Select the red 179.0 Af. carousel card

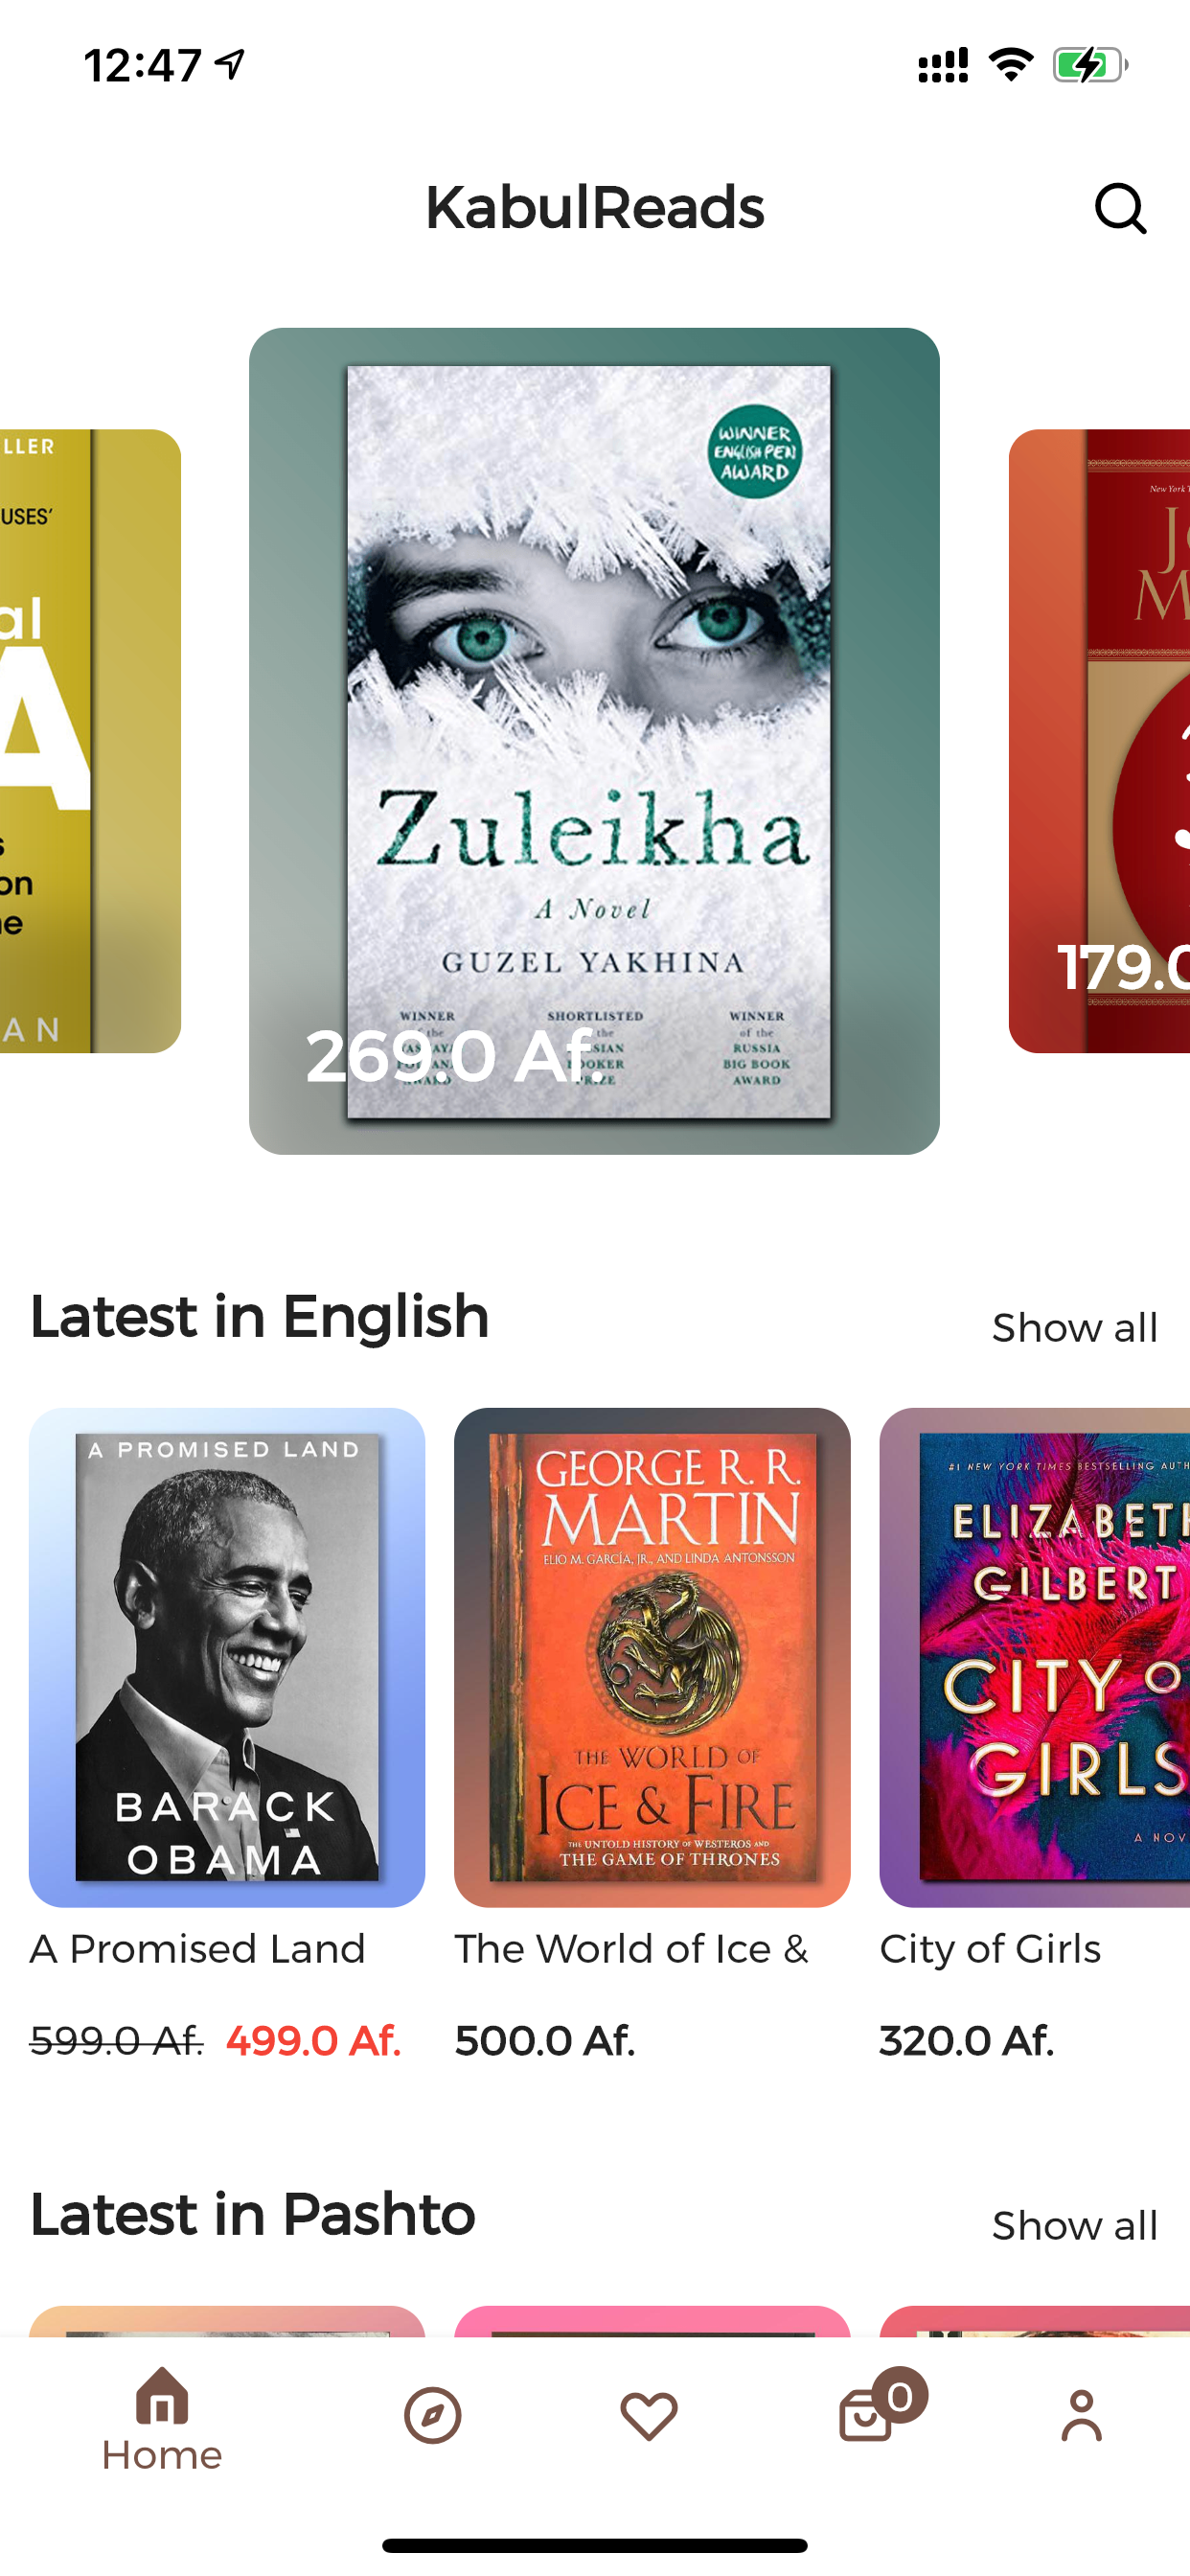click(1099, 741)
